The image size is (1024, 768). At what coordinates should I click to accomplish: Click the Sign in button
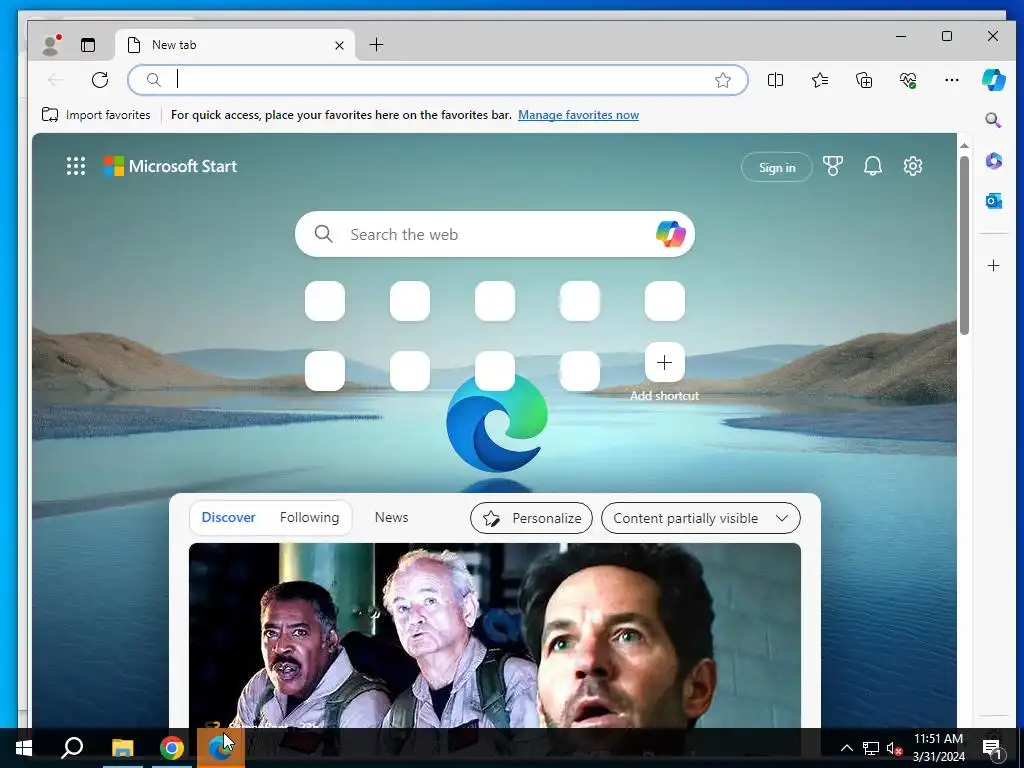click(x=776, y=168)
